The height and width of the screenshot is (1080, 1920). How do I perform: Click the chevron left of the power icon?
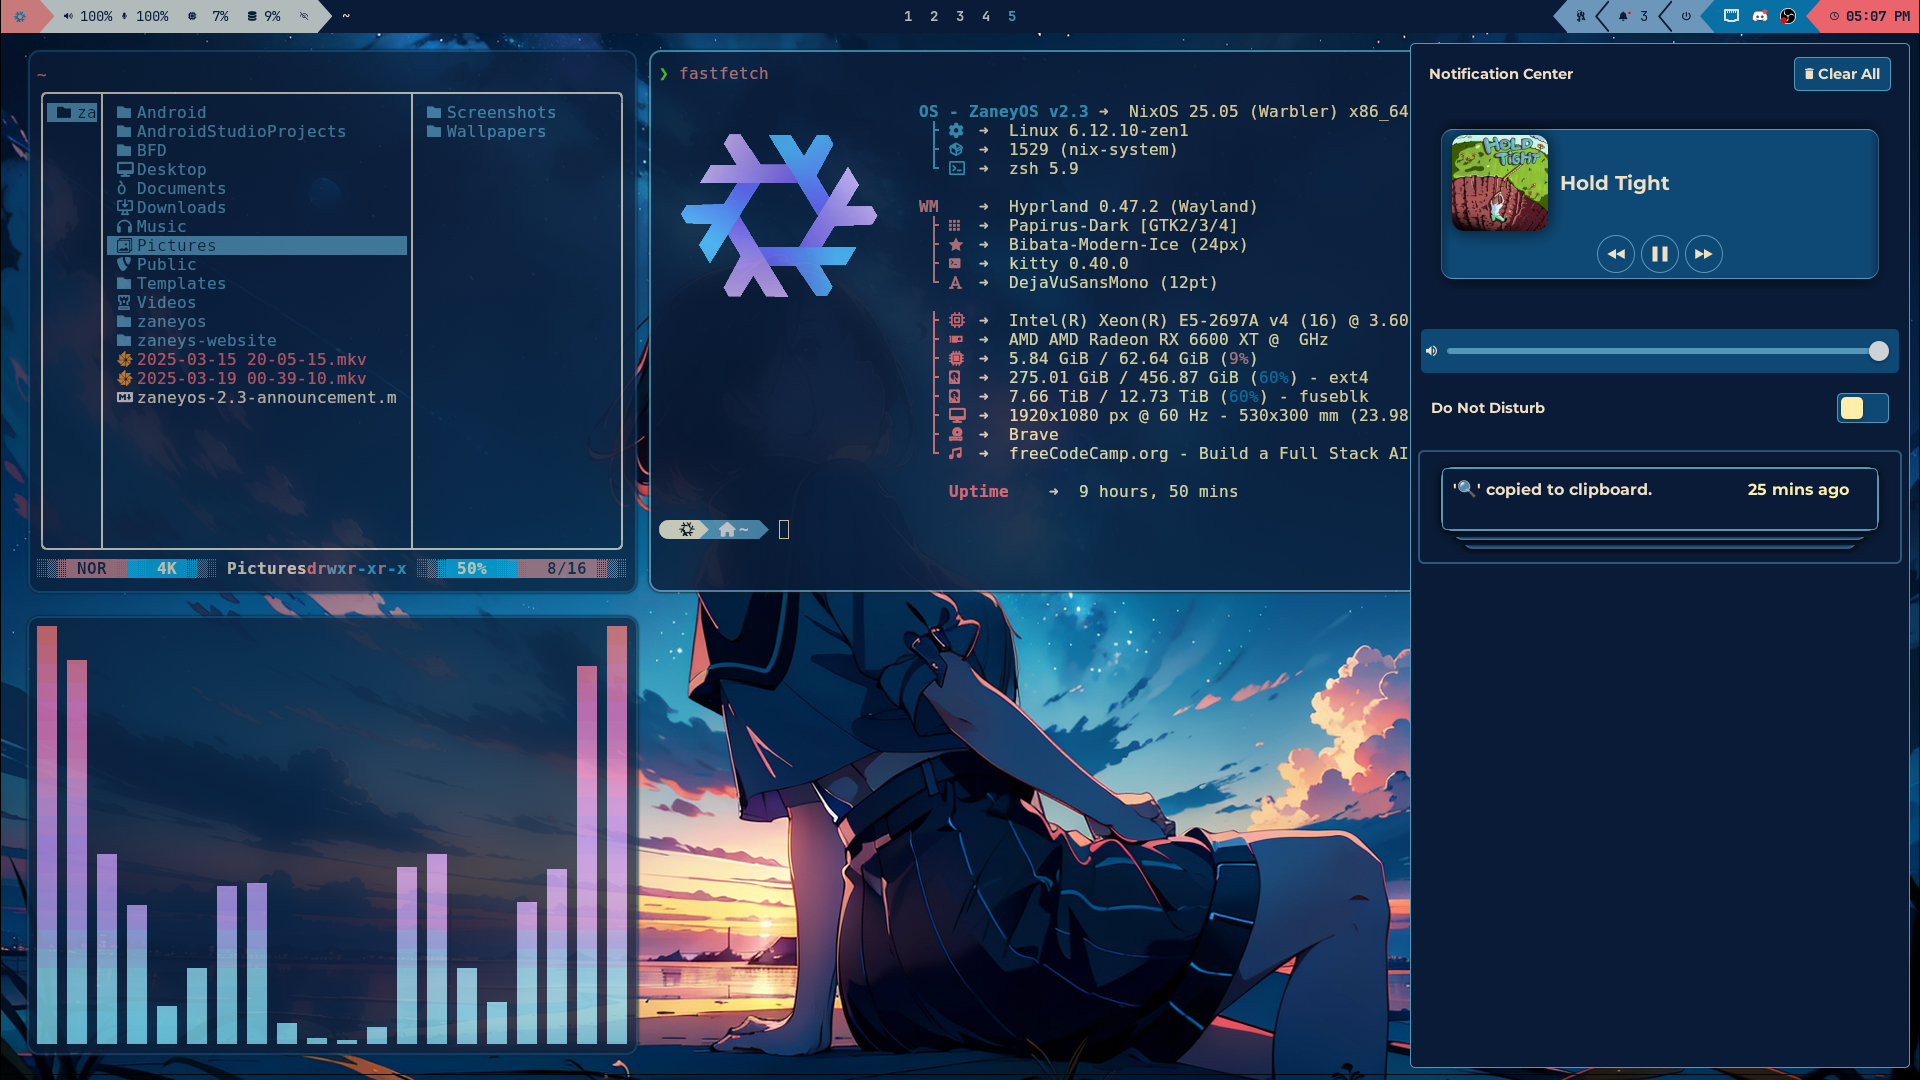click(1664, 16)
